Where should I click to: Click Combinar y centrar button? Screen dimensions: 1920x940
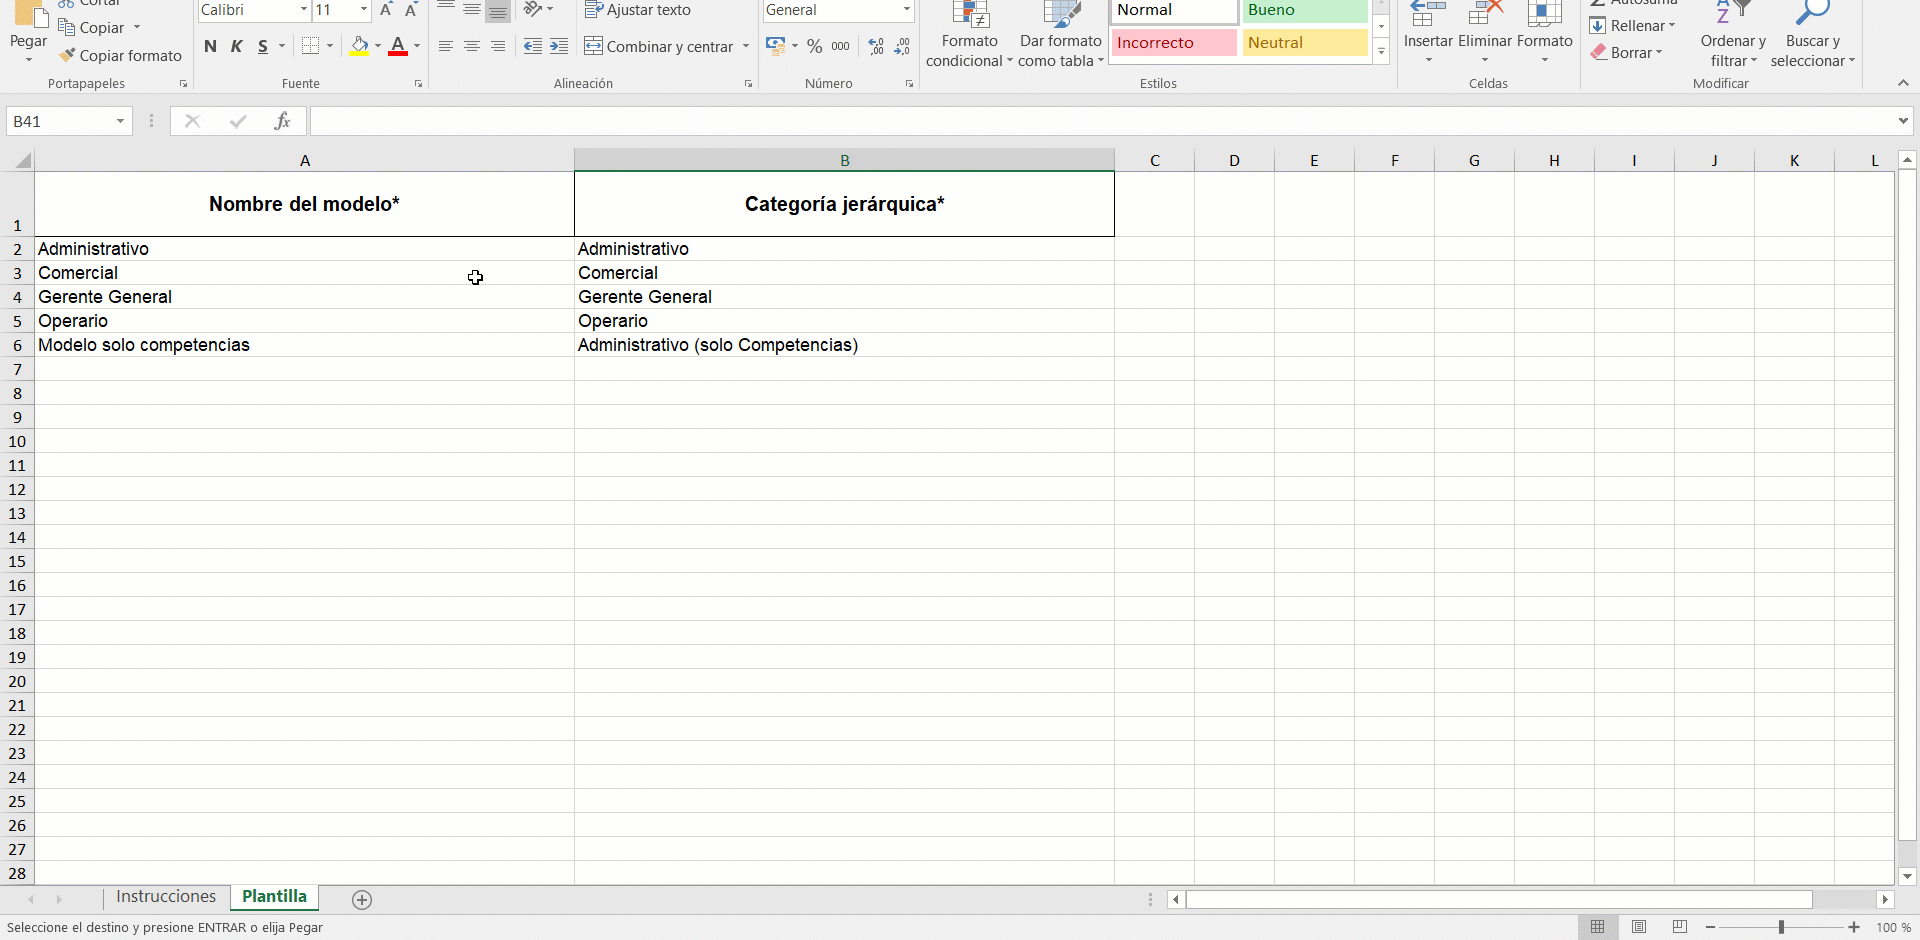pos(660,46)
